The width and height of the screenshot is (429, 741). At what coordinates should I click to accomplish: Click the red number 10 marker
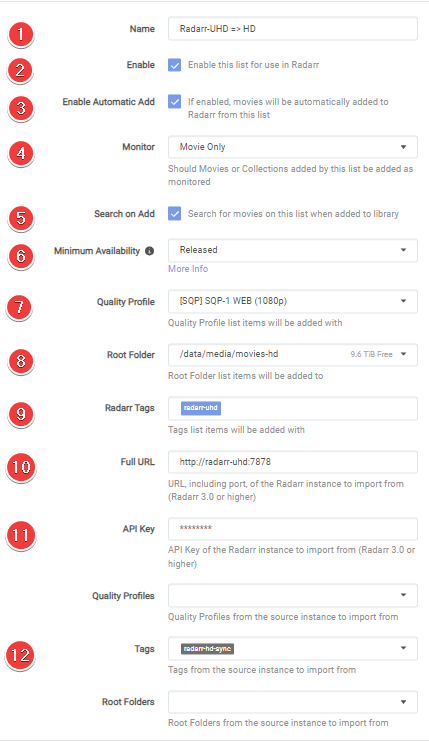click(21, 467)
